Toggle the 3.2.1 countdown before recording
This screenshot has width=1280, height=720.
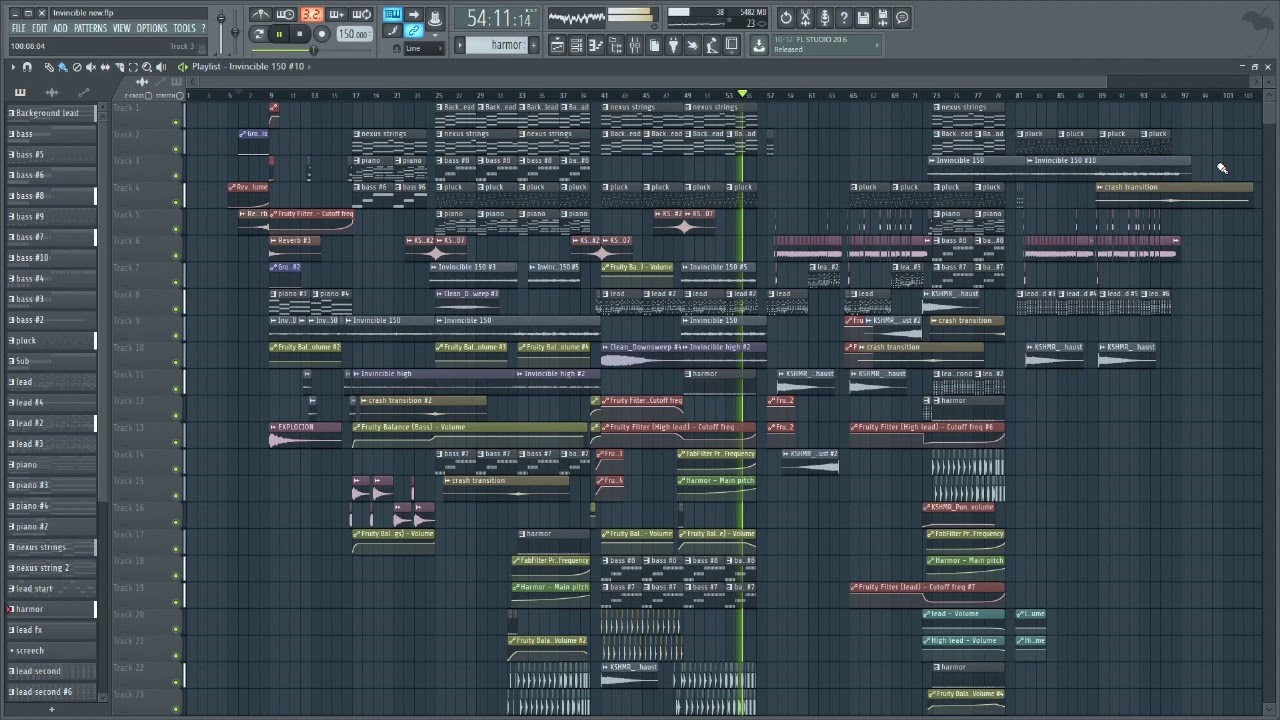[x=311, y=14]
